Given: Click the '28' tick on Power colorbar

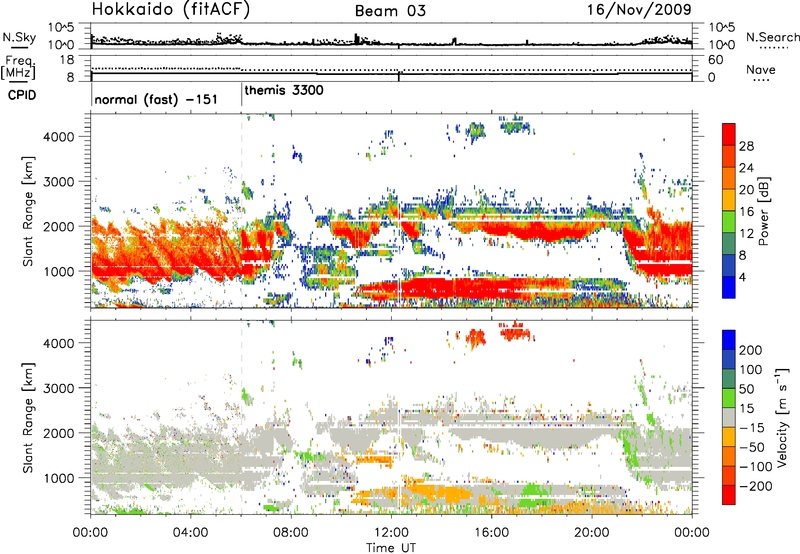Looking at the screenshot, I should coord(746,146).
